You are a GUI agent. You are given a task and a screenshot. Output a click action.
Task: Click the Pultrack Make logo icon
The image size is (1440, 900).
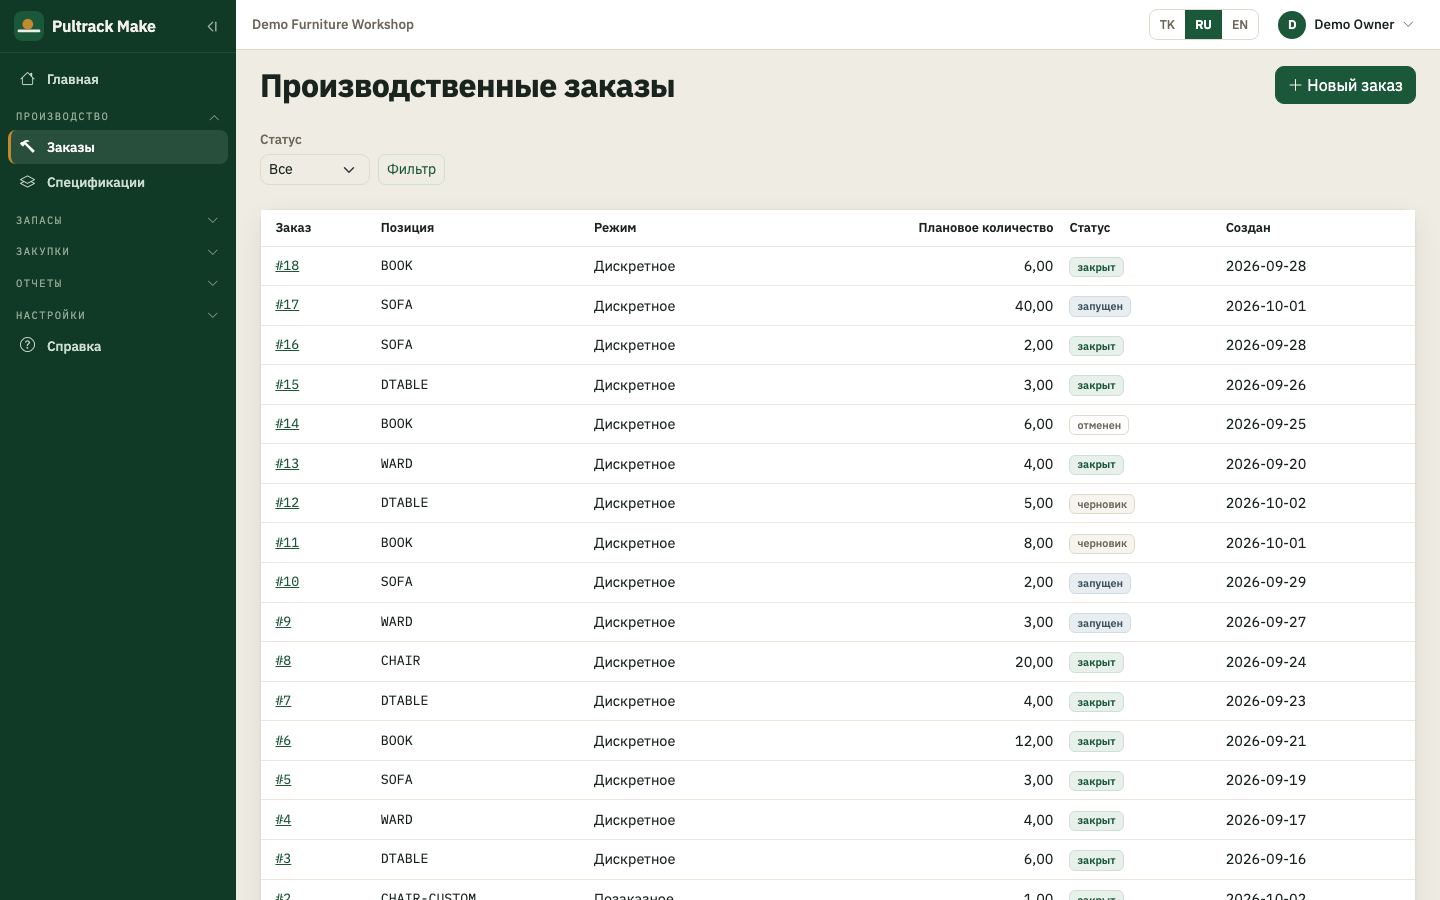coord(29,26)
